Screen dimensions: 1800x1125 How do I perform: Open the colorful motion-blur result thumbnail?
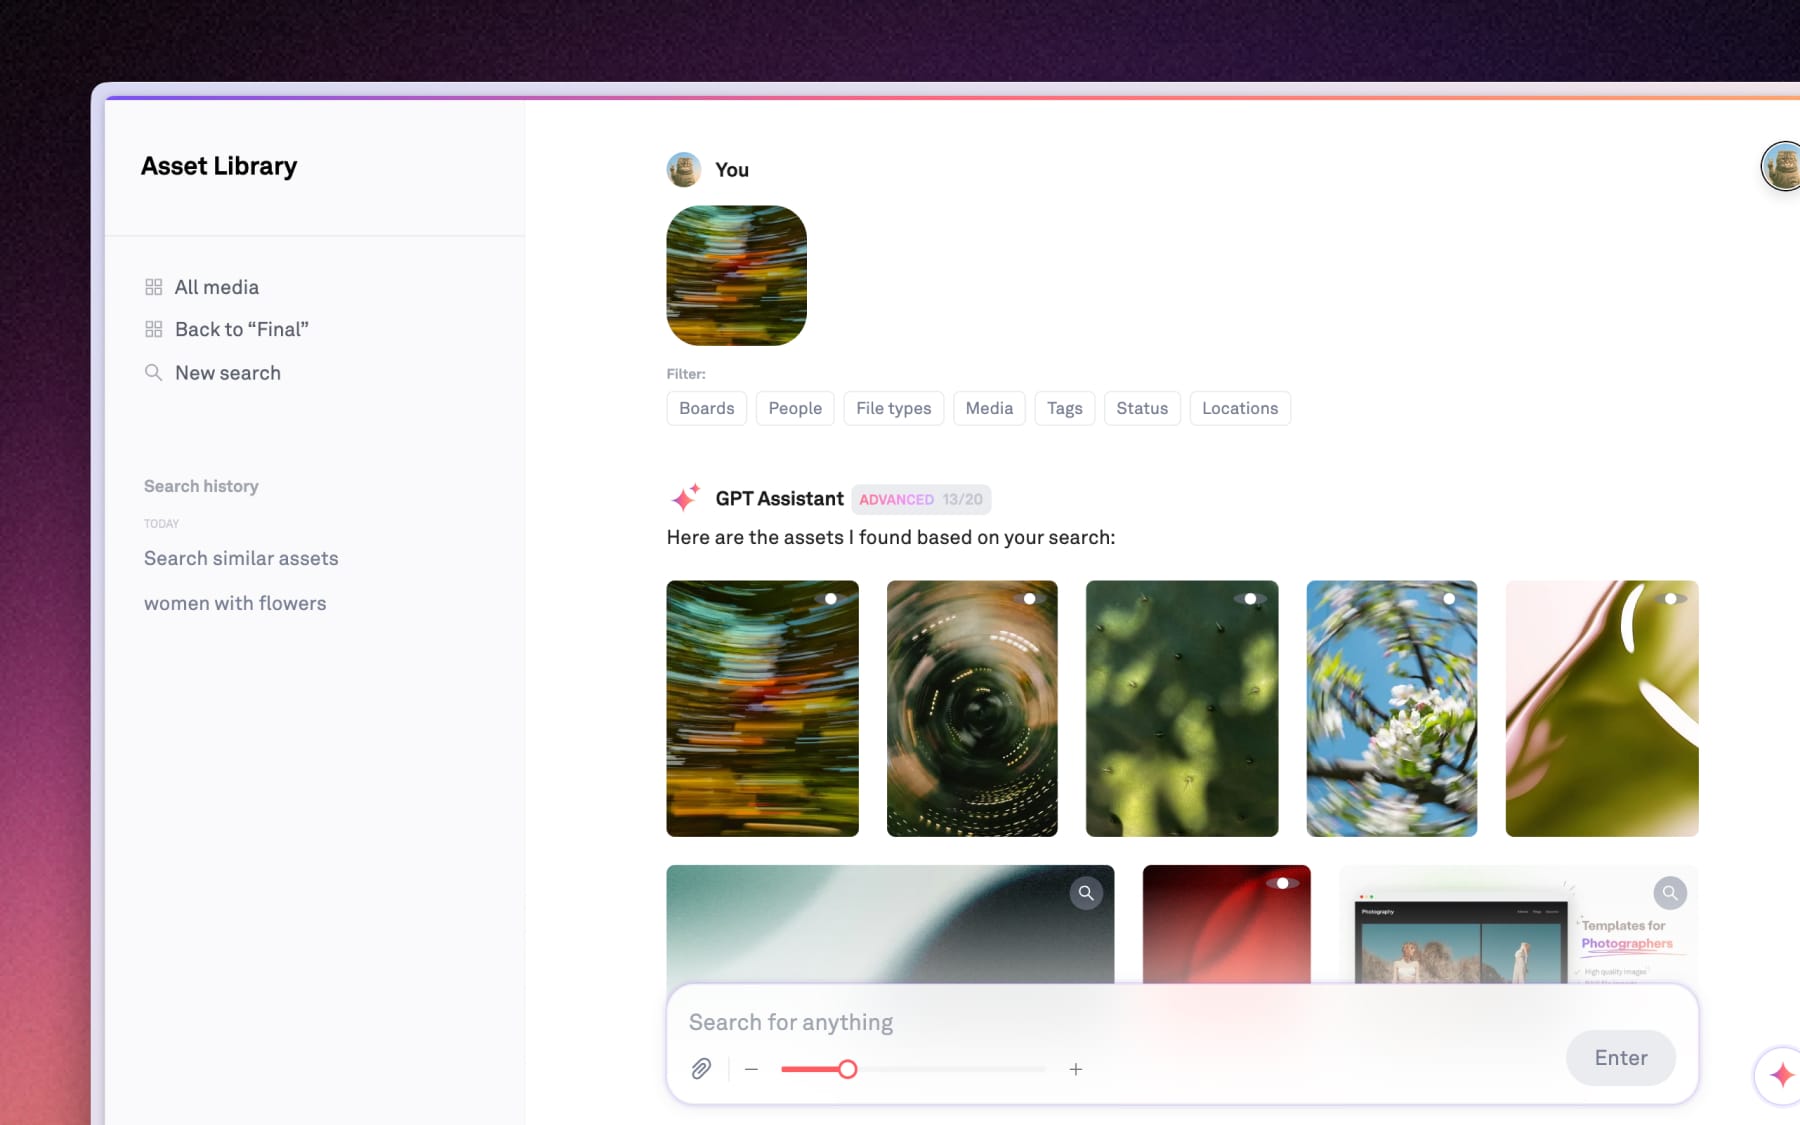pos(763,709)
